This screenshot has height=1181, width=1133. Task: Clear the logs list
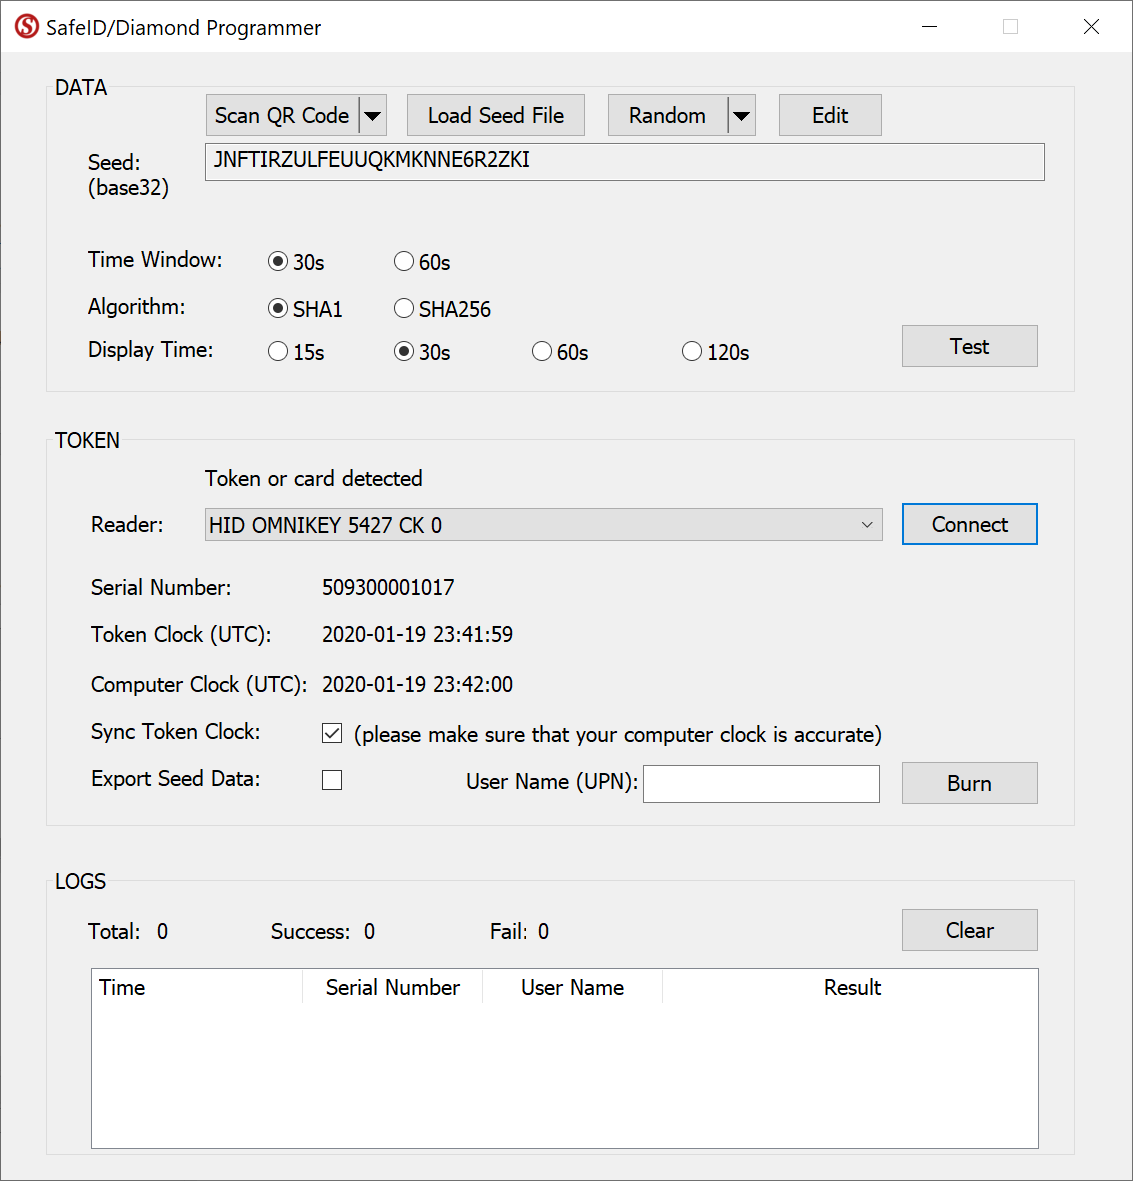pos(969,931)
